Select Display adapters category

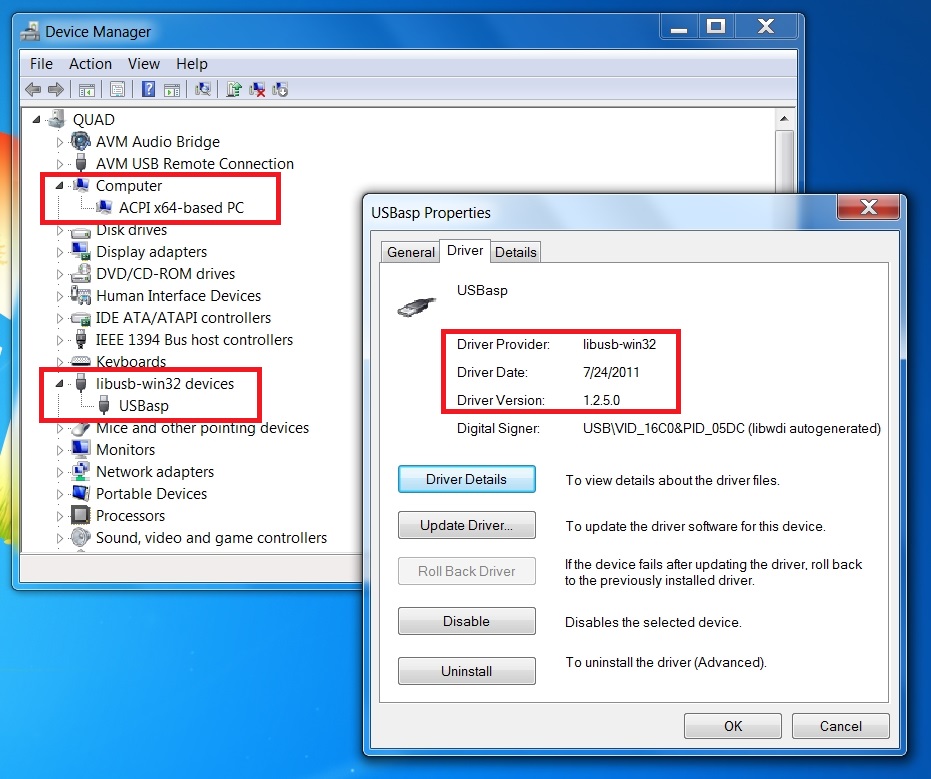click(x=151, y=252)
